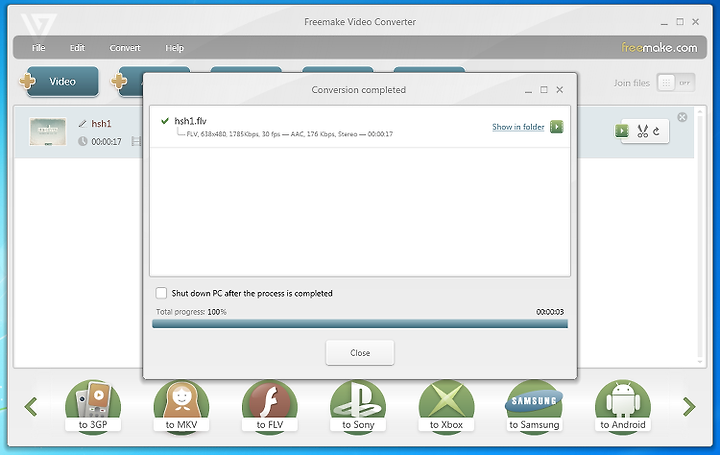Image resolution: width=720 pixels, height=455 pixels.
Task: Visit the freemake.com link
Action: [x=659, y=47]
